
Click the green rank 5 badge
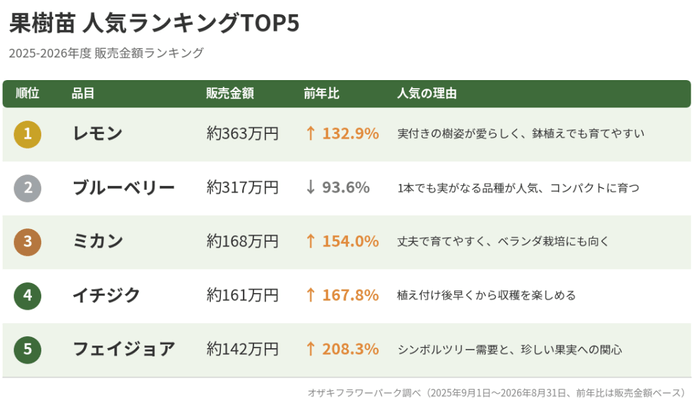tap(27, 349)
